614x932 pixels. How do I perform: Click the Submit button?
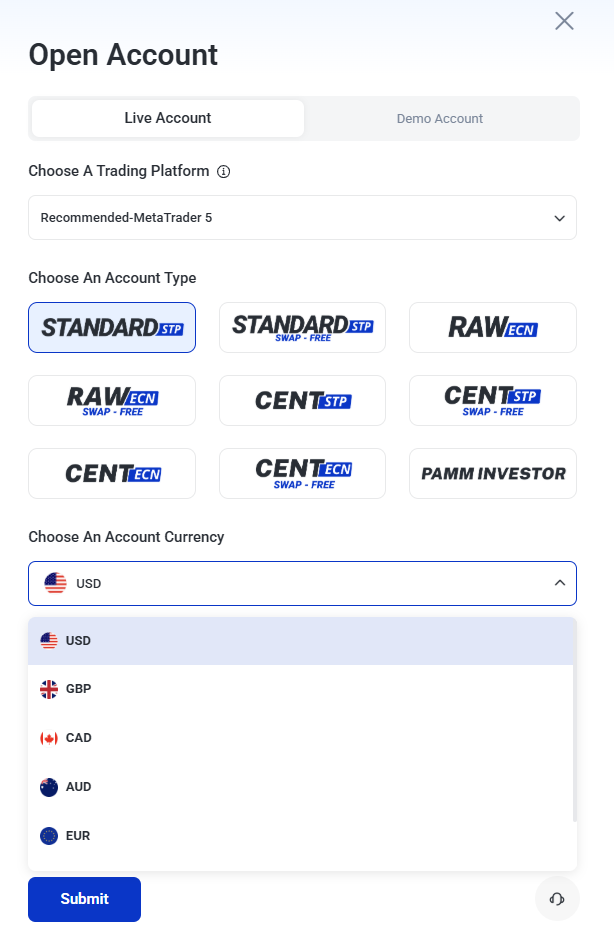point(84,899)
